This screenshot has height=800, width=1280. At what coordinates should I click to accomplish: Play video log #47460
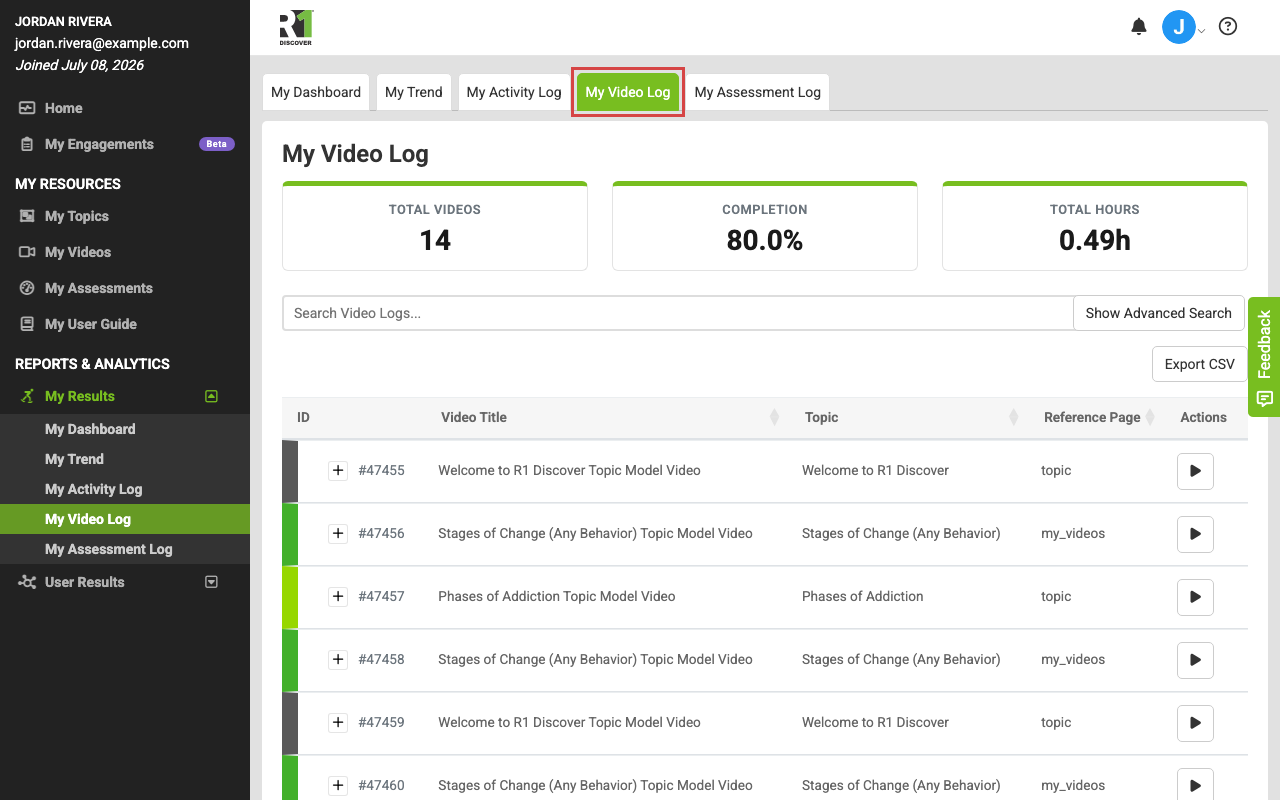(1195, 785)
